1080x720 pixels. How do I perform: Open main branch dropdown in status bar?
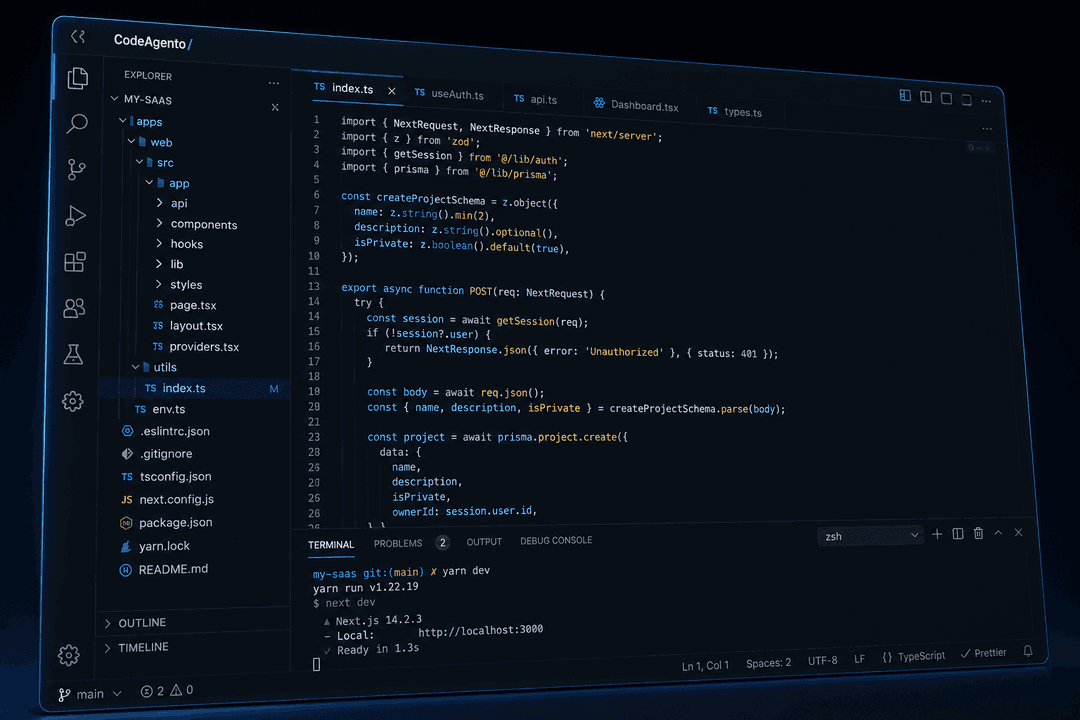90,694
